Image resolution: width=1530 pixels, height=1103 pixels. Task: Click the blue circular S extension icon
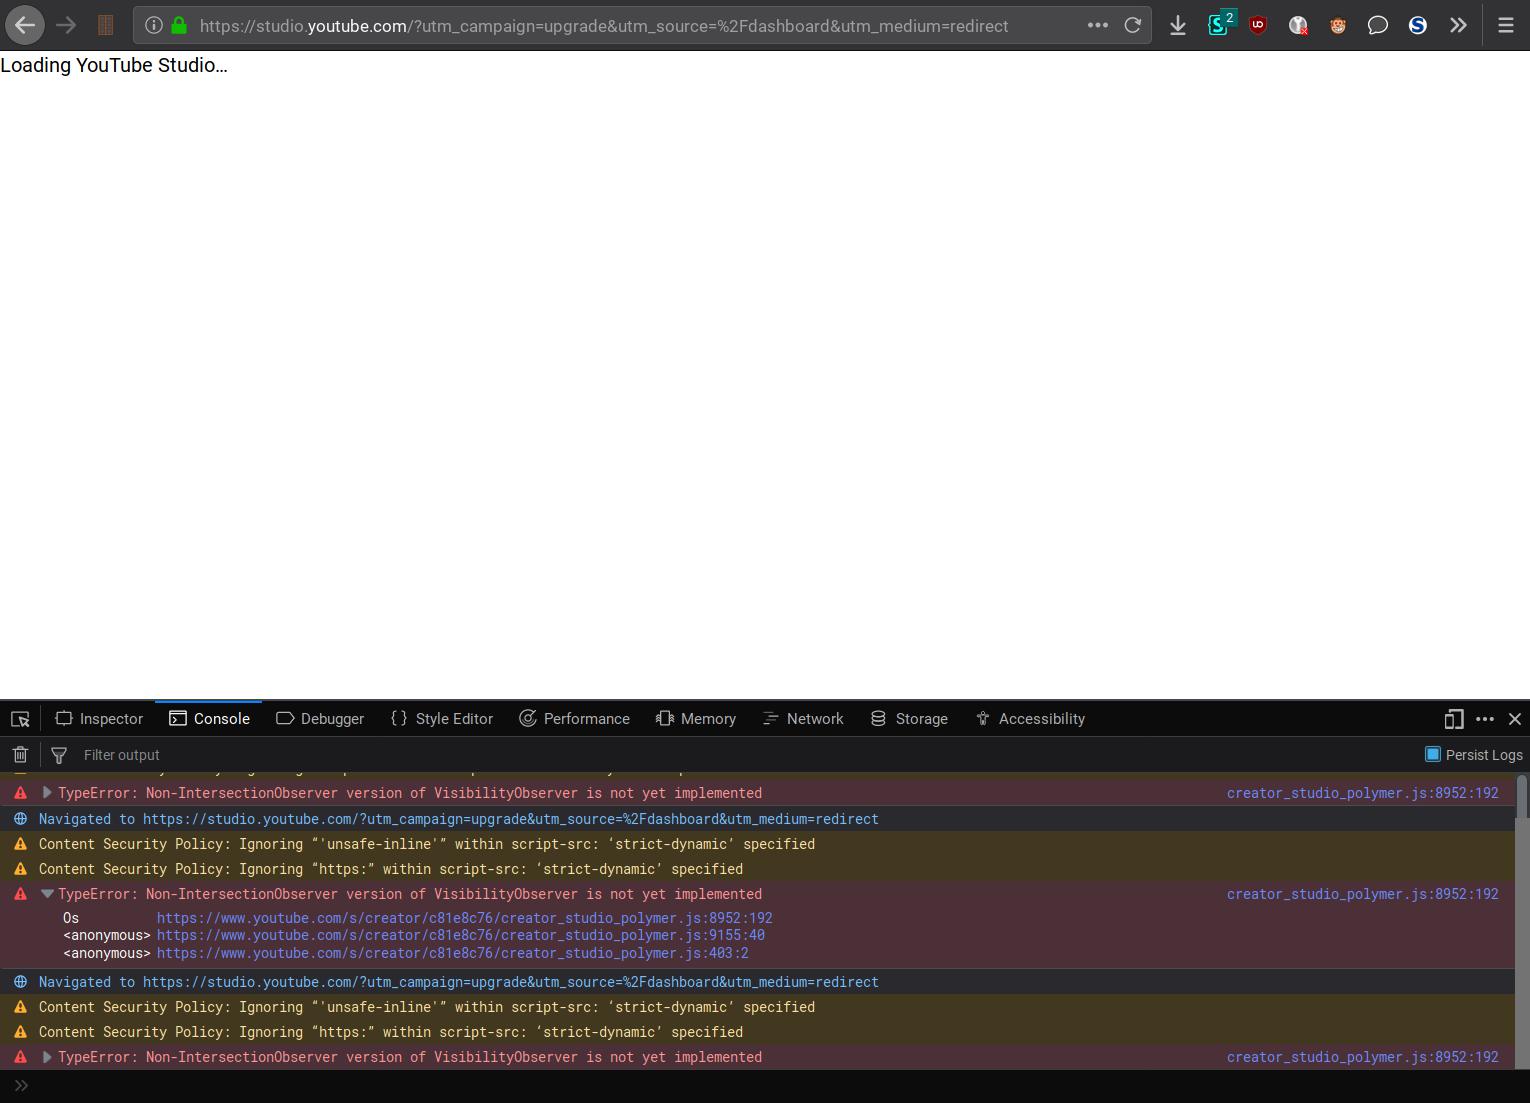pos(1417,26)
